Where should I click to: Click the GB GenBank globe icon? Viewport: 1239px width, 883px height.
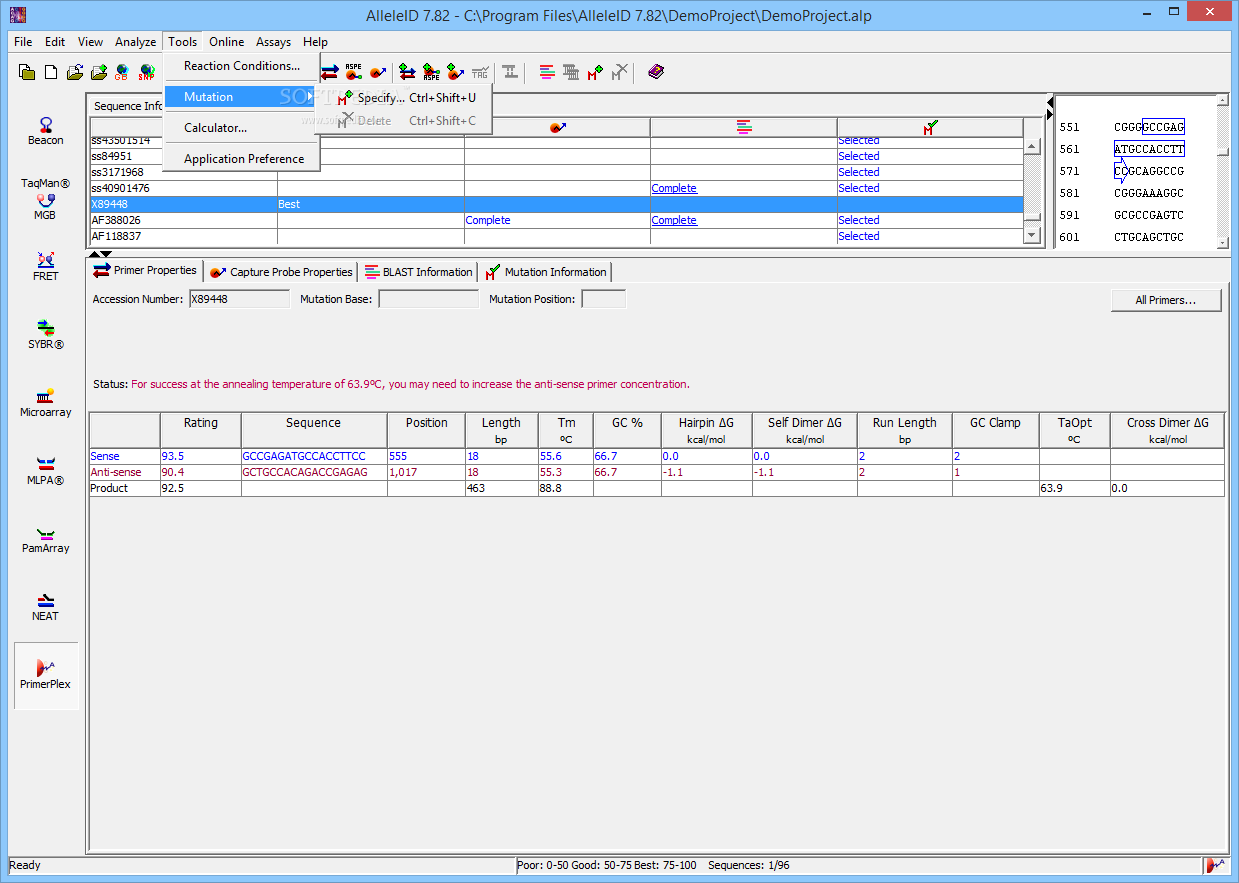(122, 72)
